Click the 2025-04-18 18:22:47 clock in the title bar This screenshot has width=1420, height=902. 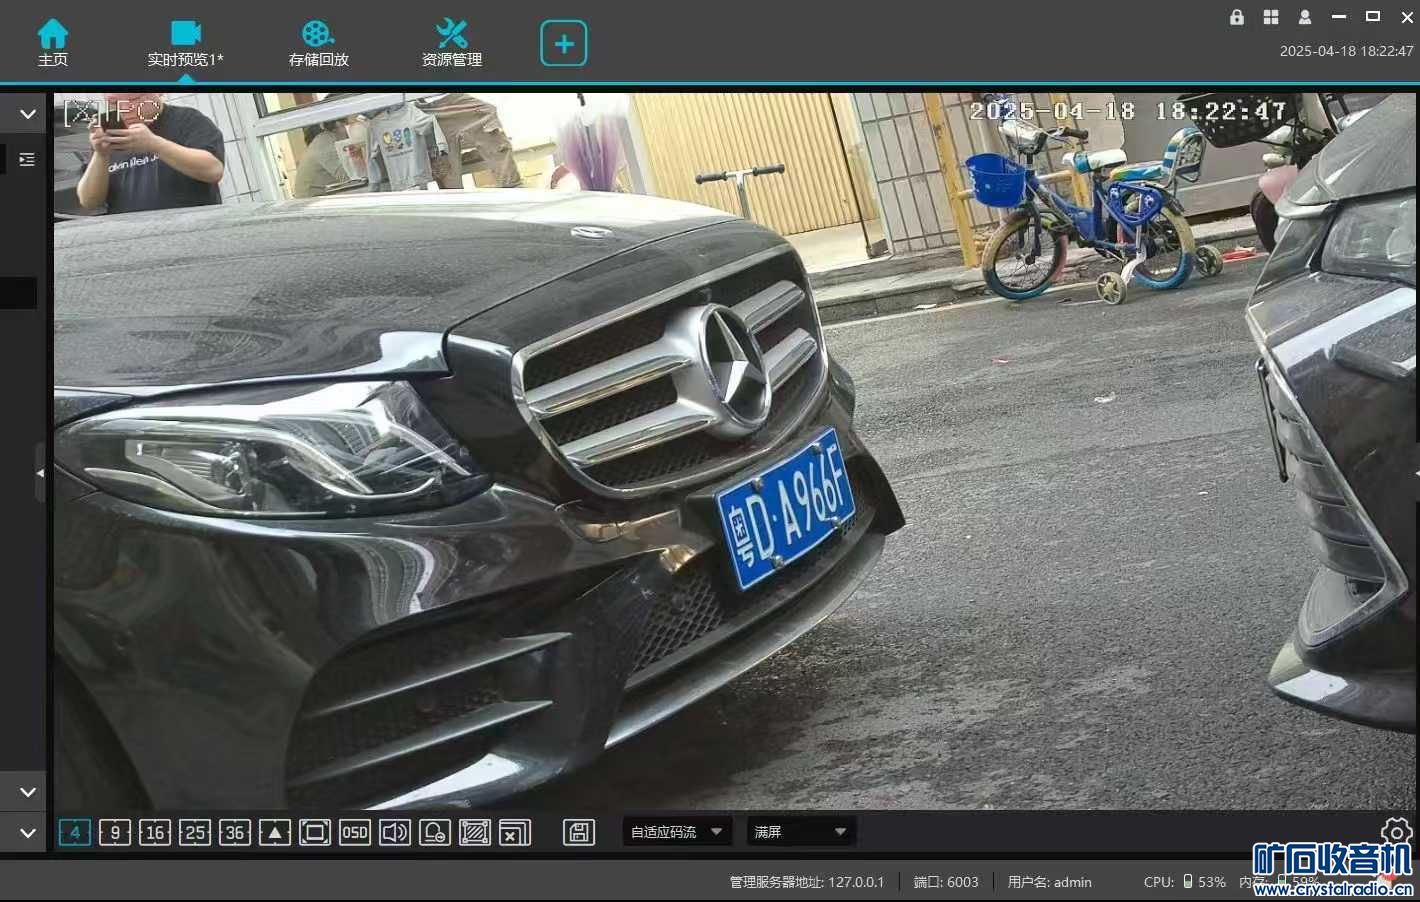tap(1347, 51)
